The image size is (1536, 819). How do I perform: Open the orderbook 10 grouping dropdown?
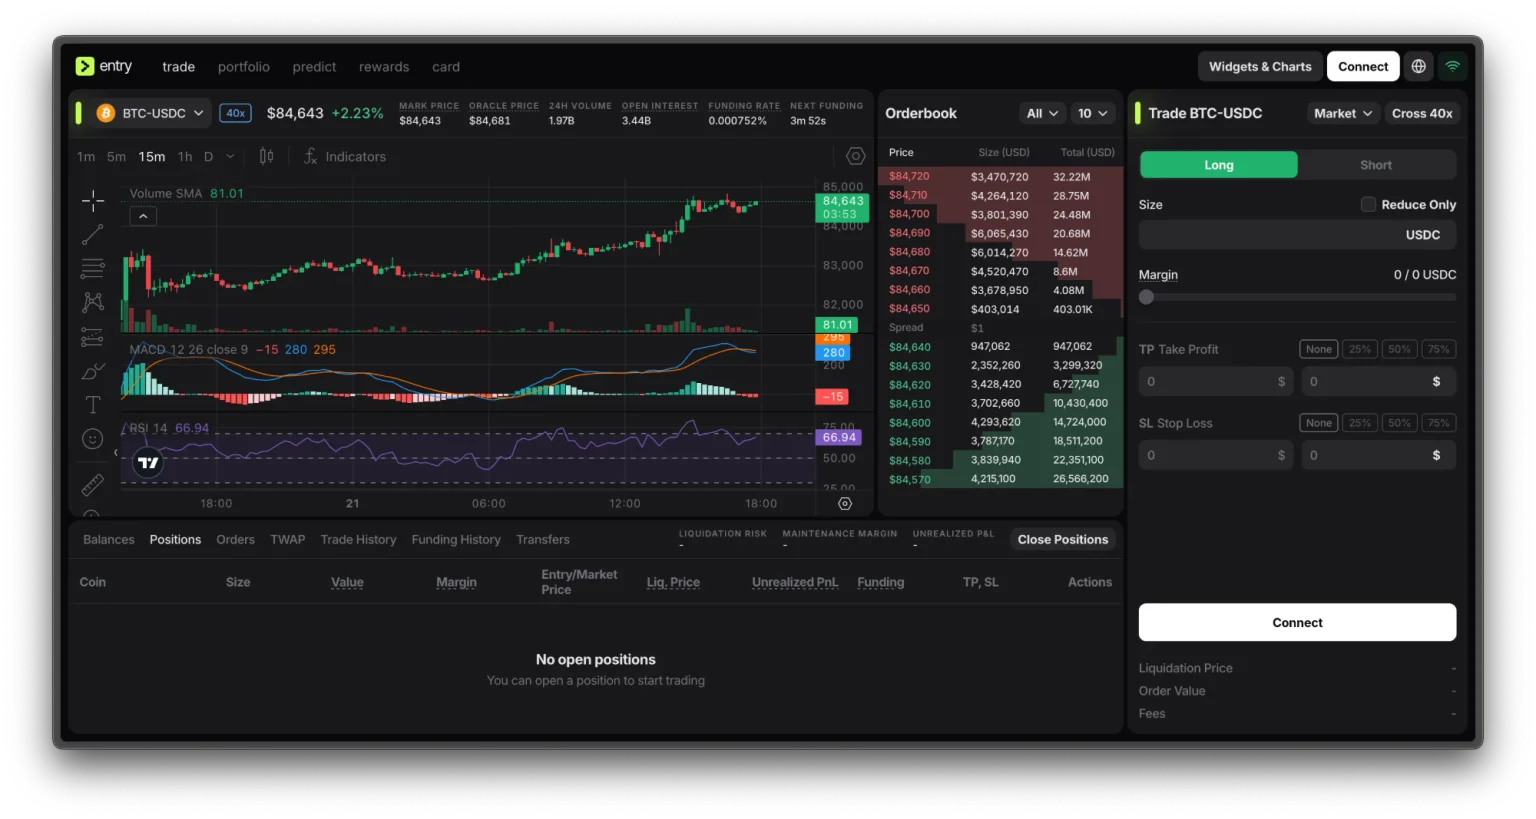click(1092, 113)
